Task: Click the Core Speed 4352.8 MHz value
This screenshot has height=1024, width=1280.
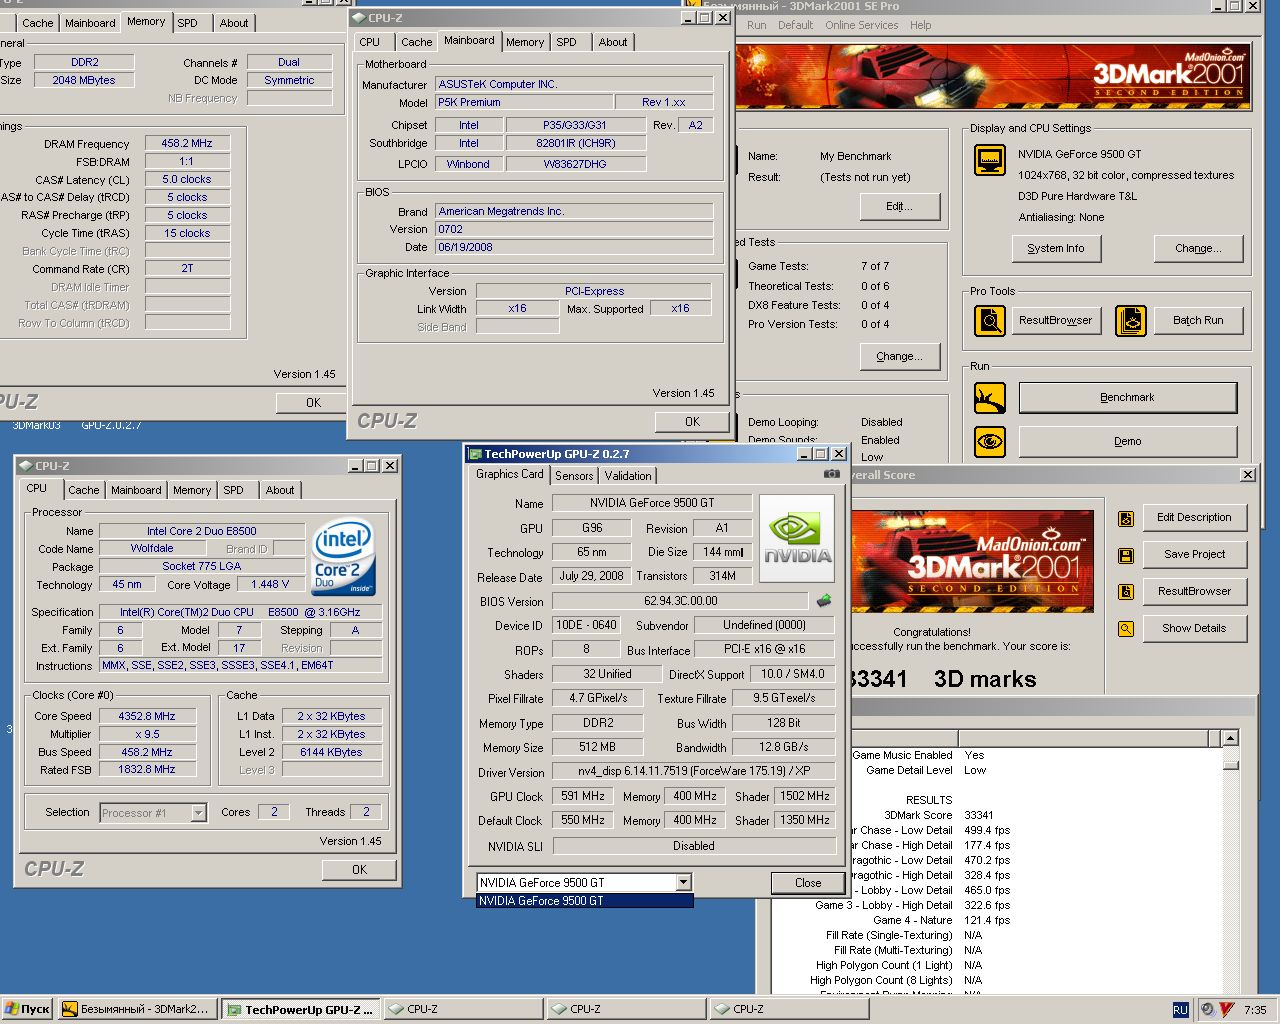Action: (146, 716)
